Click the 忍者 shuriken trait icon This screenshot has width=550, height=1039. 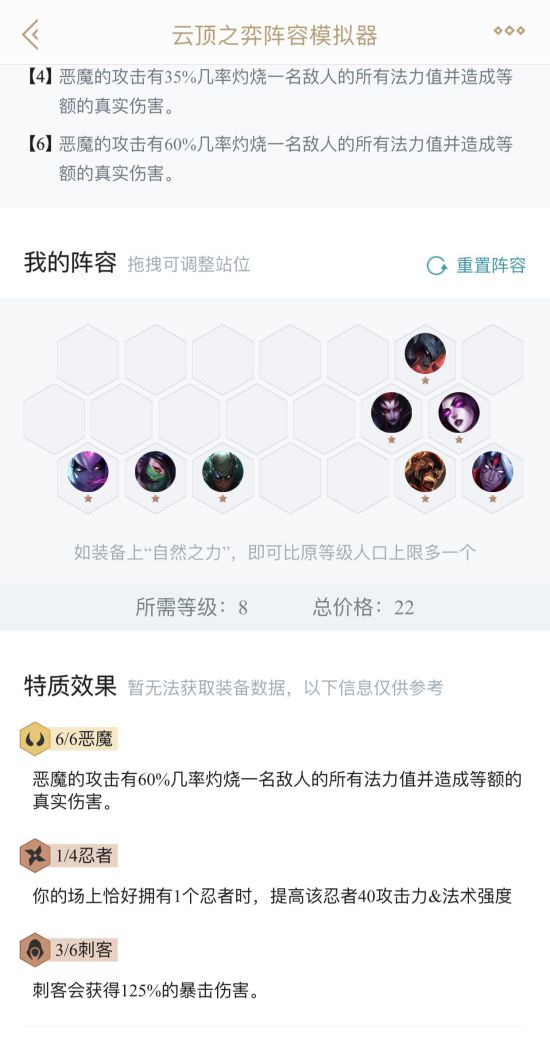tap(35, 855)
